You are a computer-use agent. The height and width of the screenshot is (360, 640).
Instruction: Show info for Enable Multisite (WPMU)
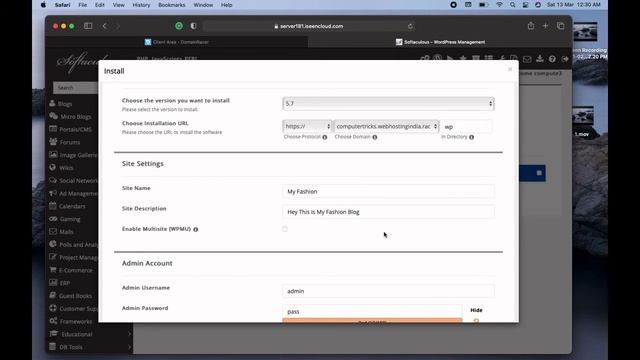click(196, 229)
